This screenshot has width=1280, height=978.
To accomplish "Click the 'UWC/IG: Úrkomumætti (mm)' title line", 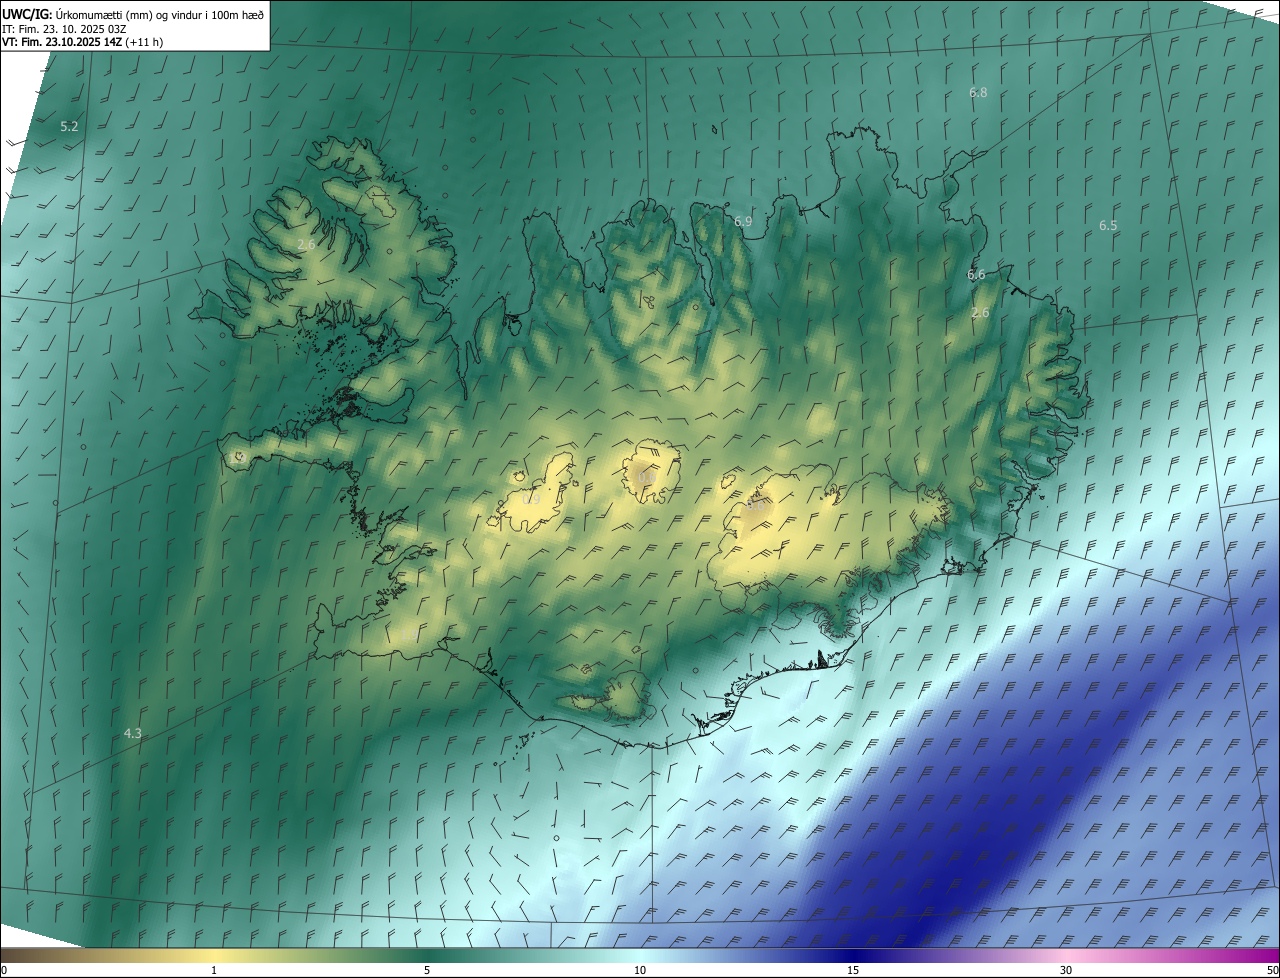I will click(x=133, y=14).
